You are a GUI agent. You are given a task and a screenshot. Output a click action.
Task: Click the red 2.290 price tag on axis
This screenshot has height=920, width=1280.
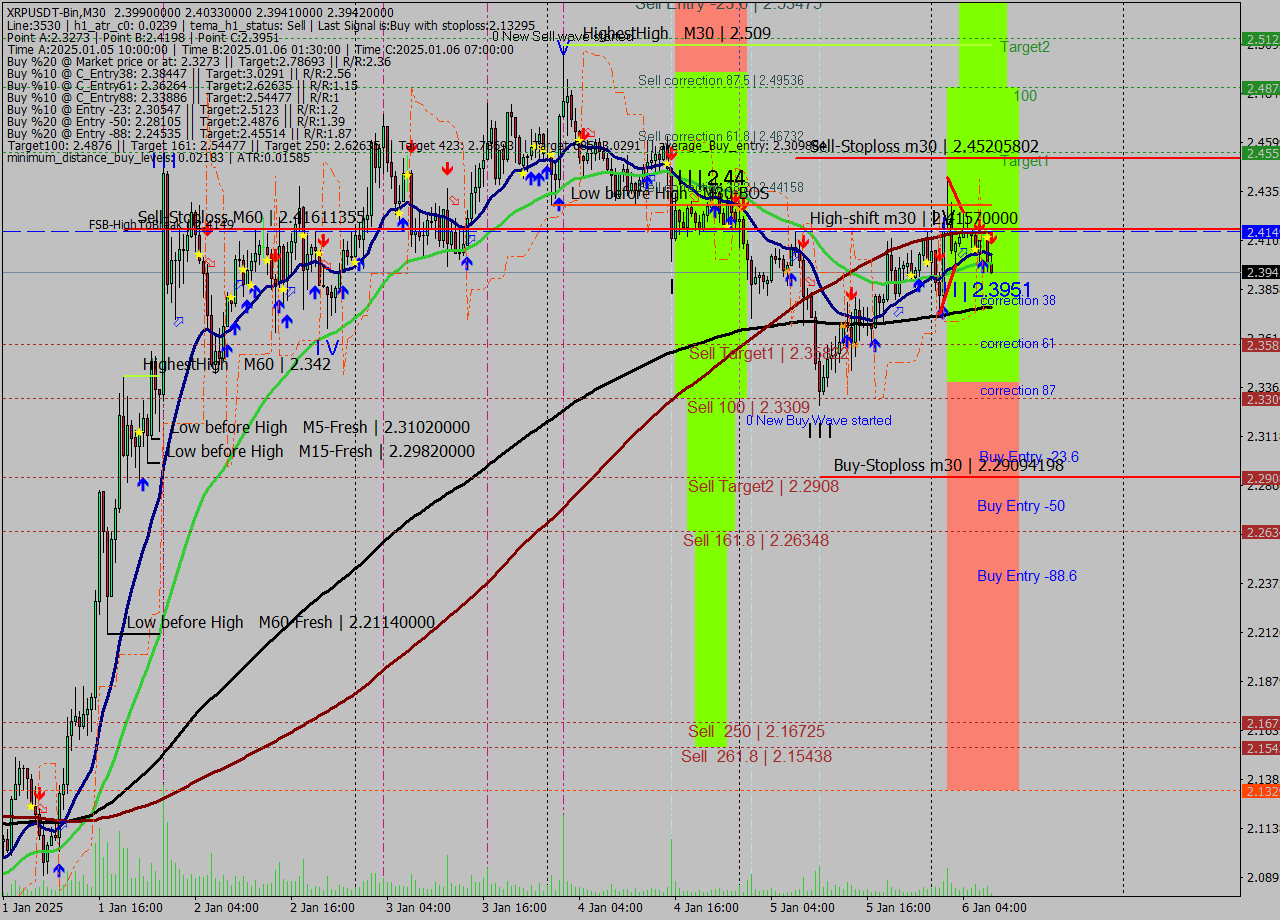pyautogui.click(x=1260, y=478)
